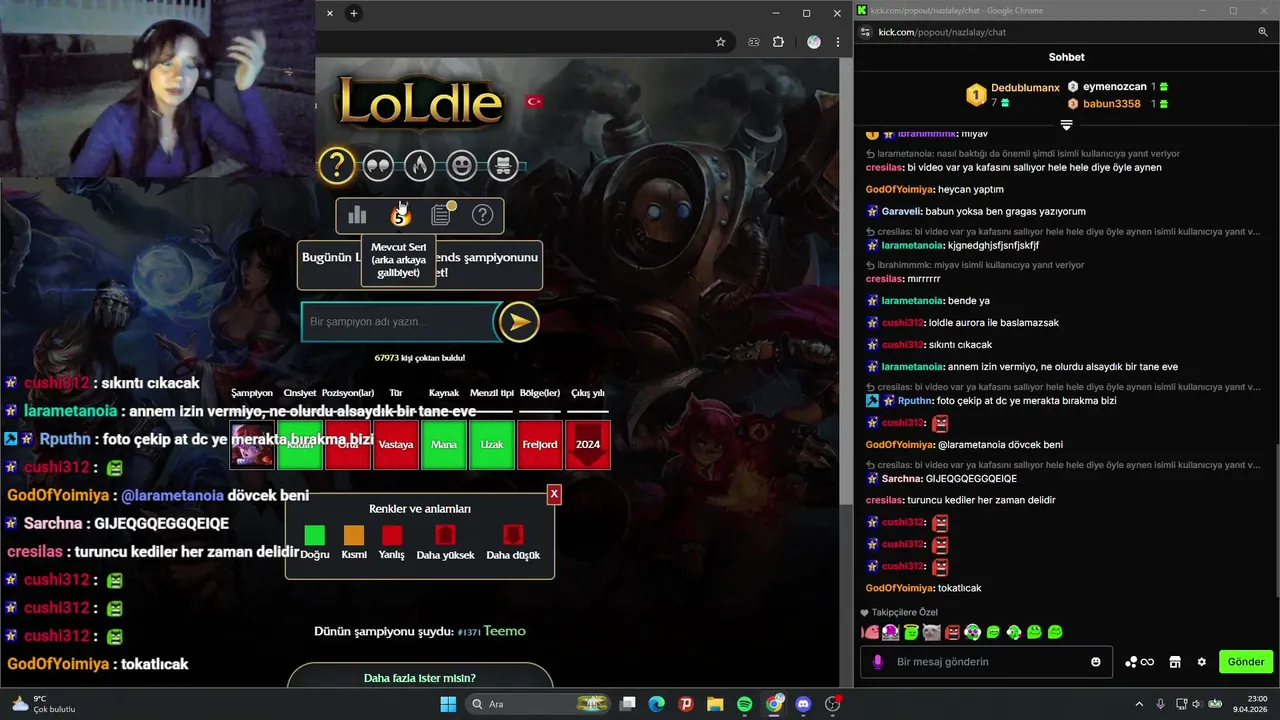Insert the pink fish emote
Viewport: 1280px width, 720px height.
(x=870, y=632)
